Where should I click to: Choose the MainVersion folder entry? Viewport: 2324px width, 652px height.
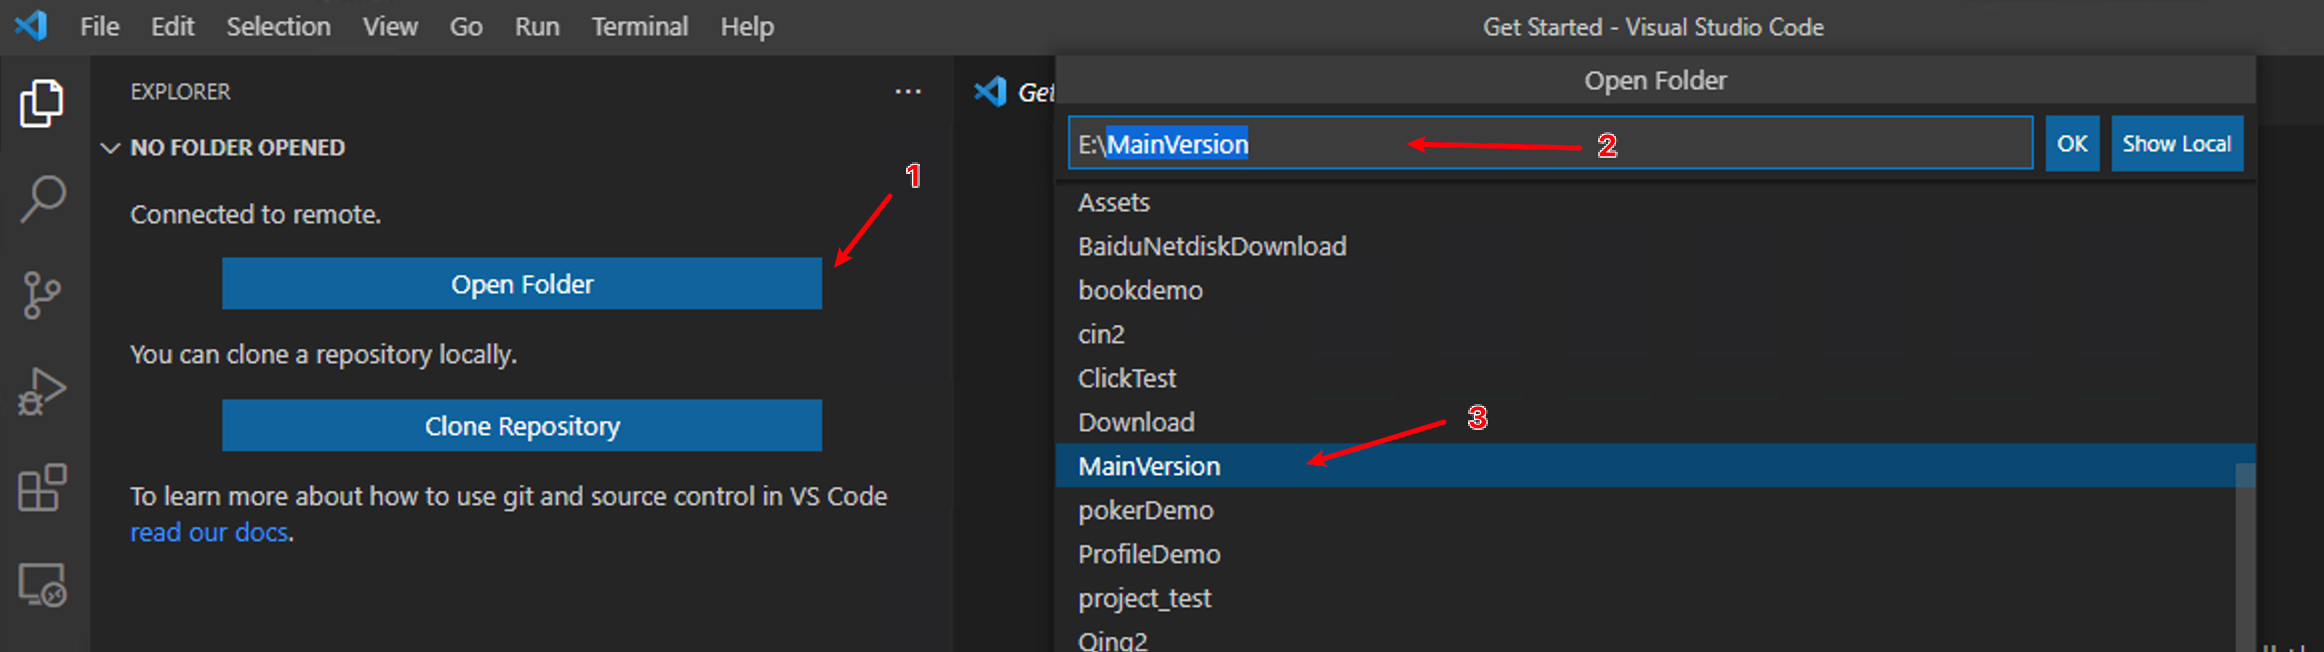[1655, 466]
